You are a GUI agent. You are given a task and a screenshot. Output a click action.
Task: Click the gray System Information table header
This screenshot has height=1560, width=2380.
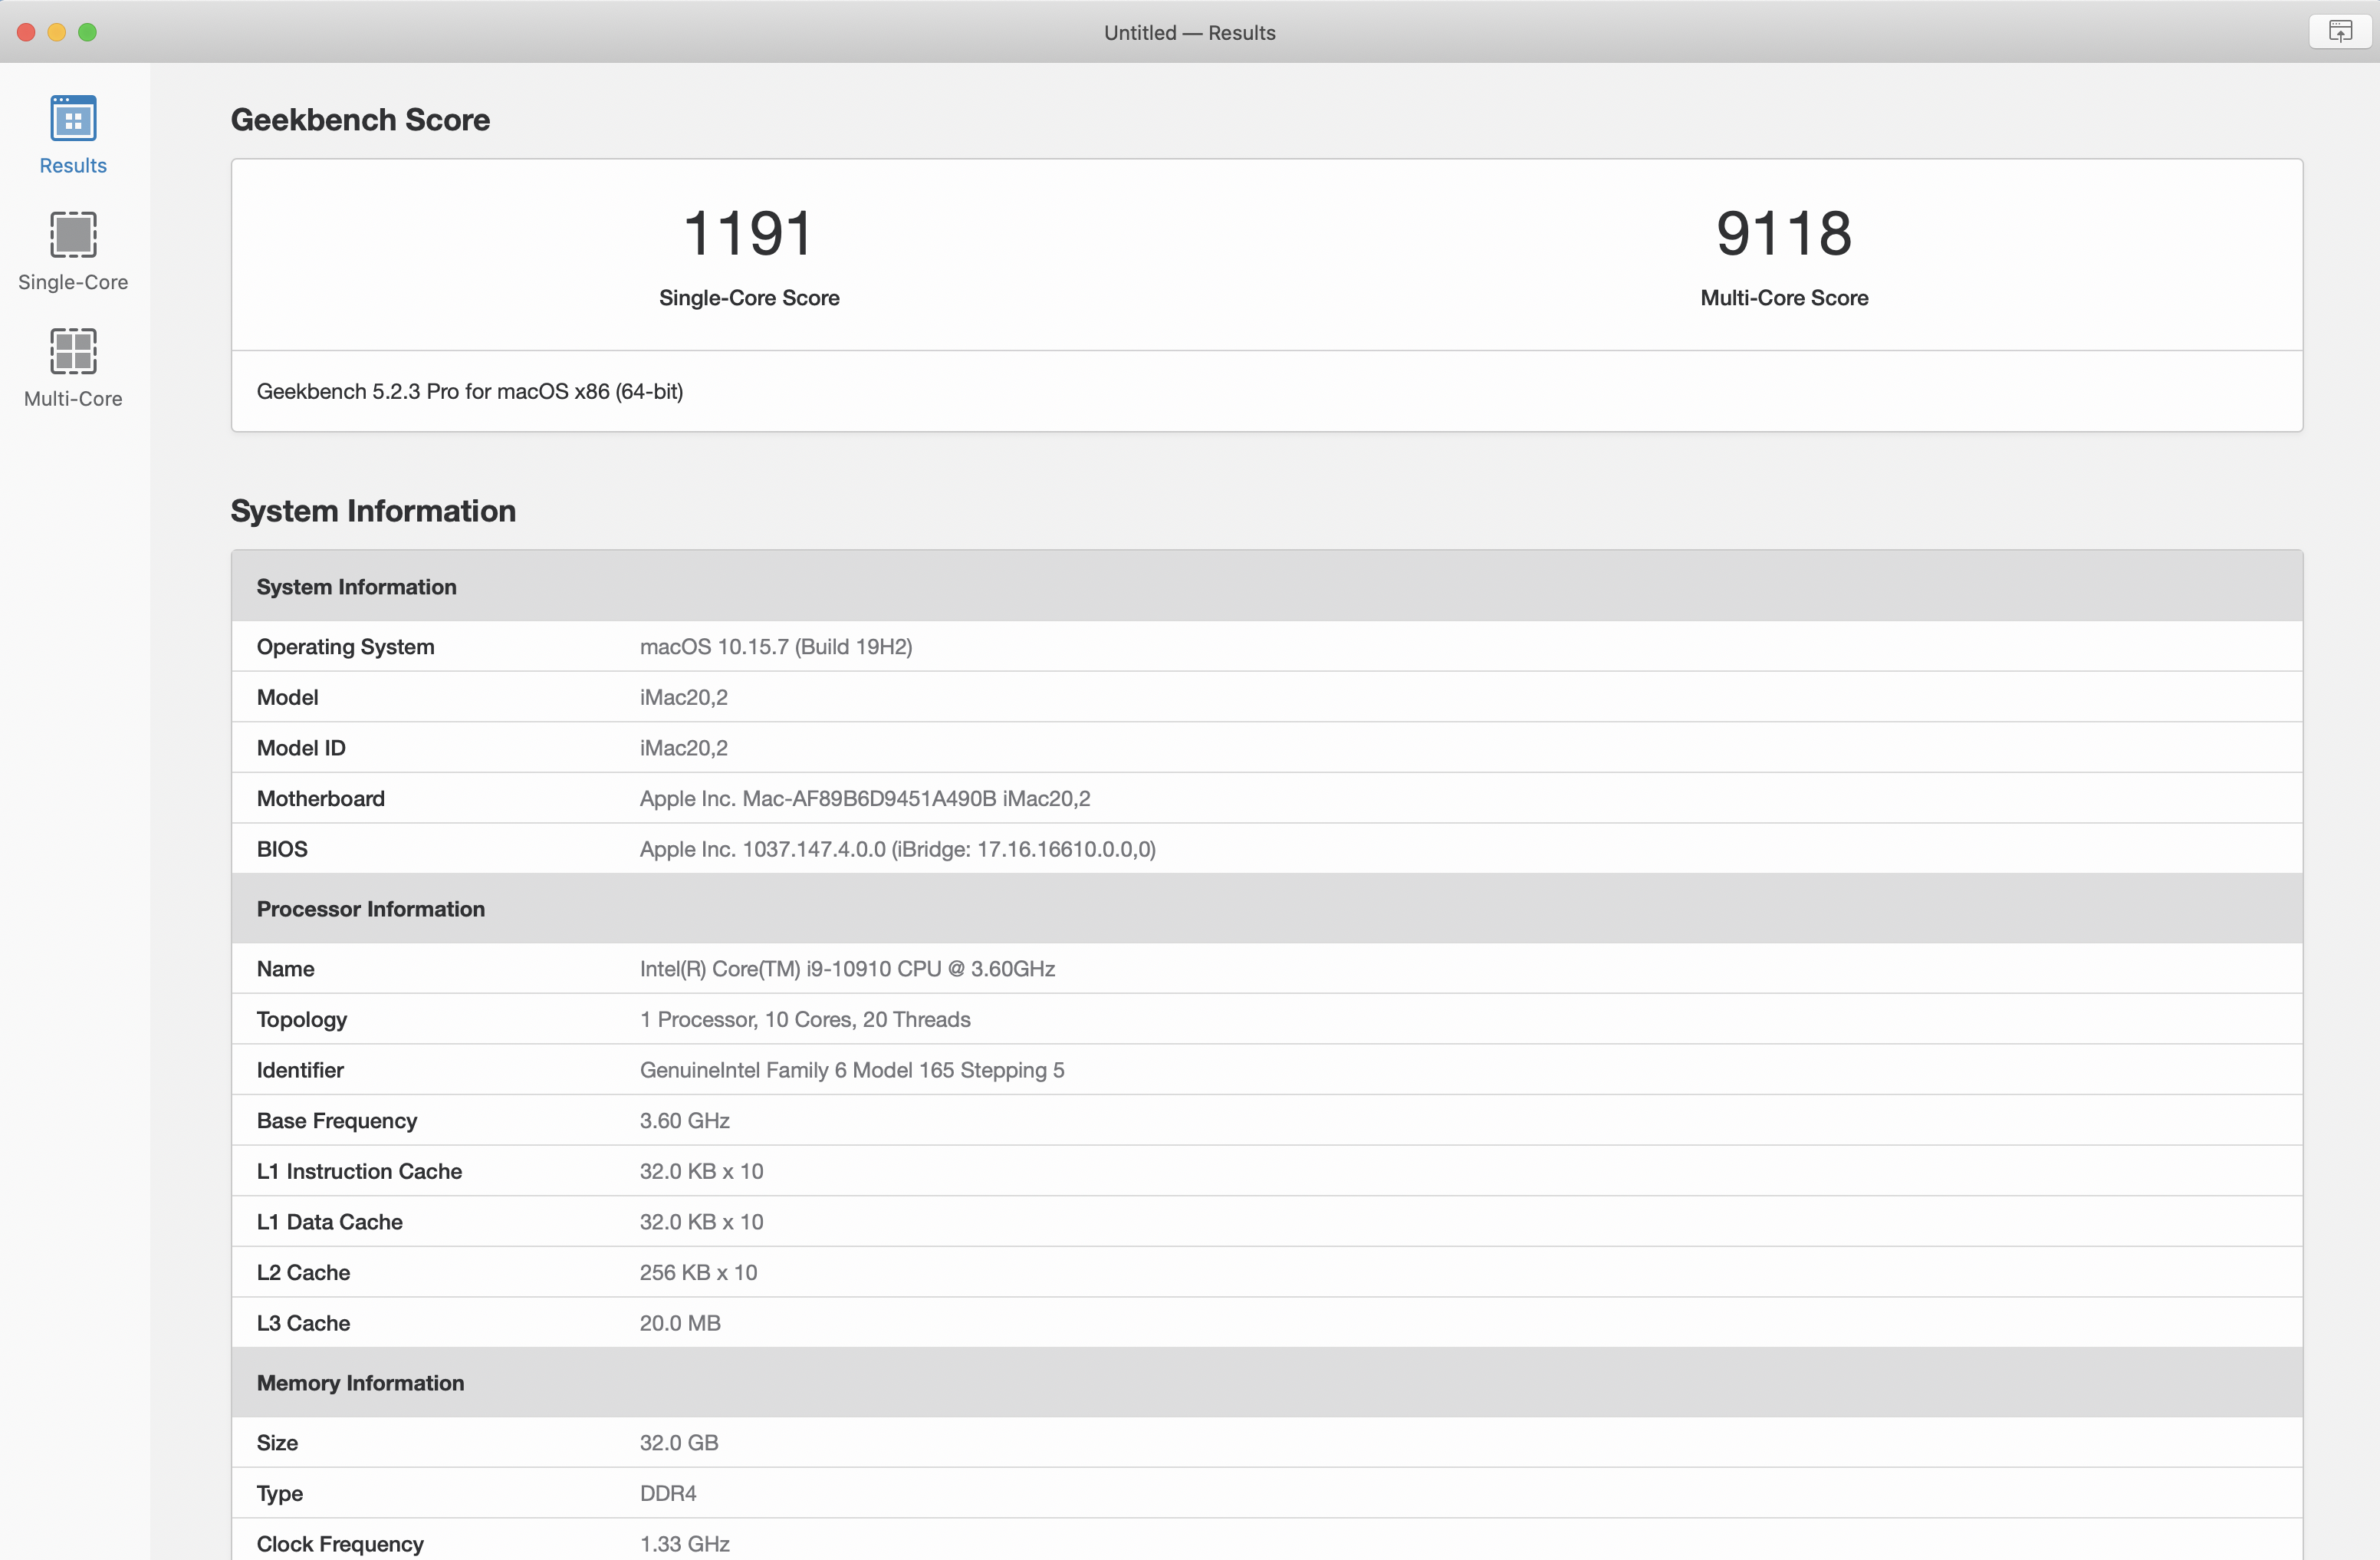[1267, 586]
